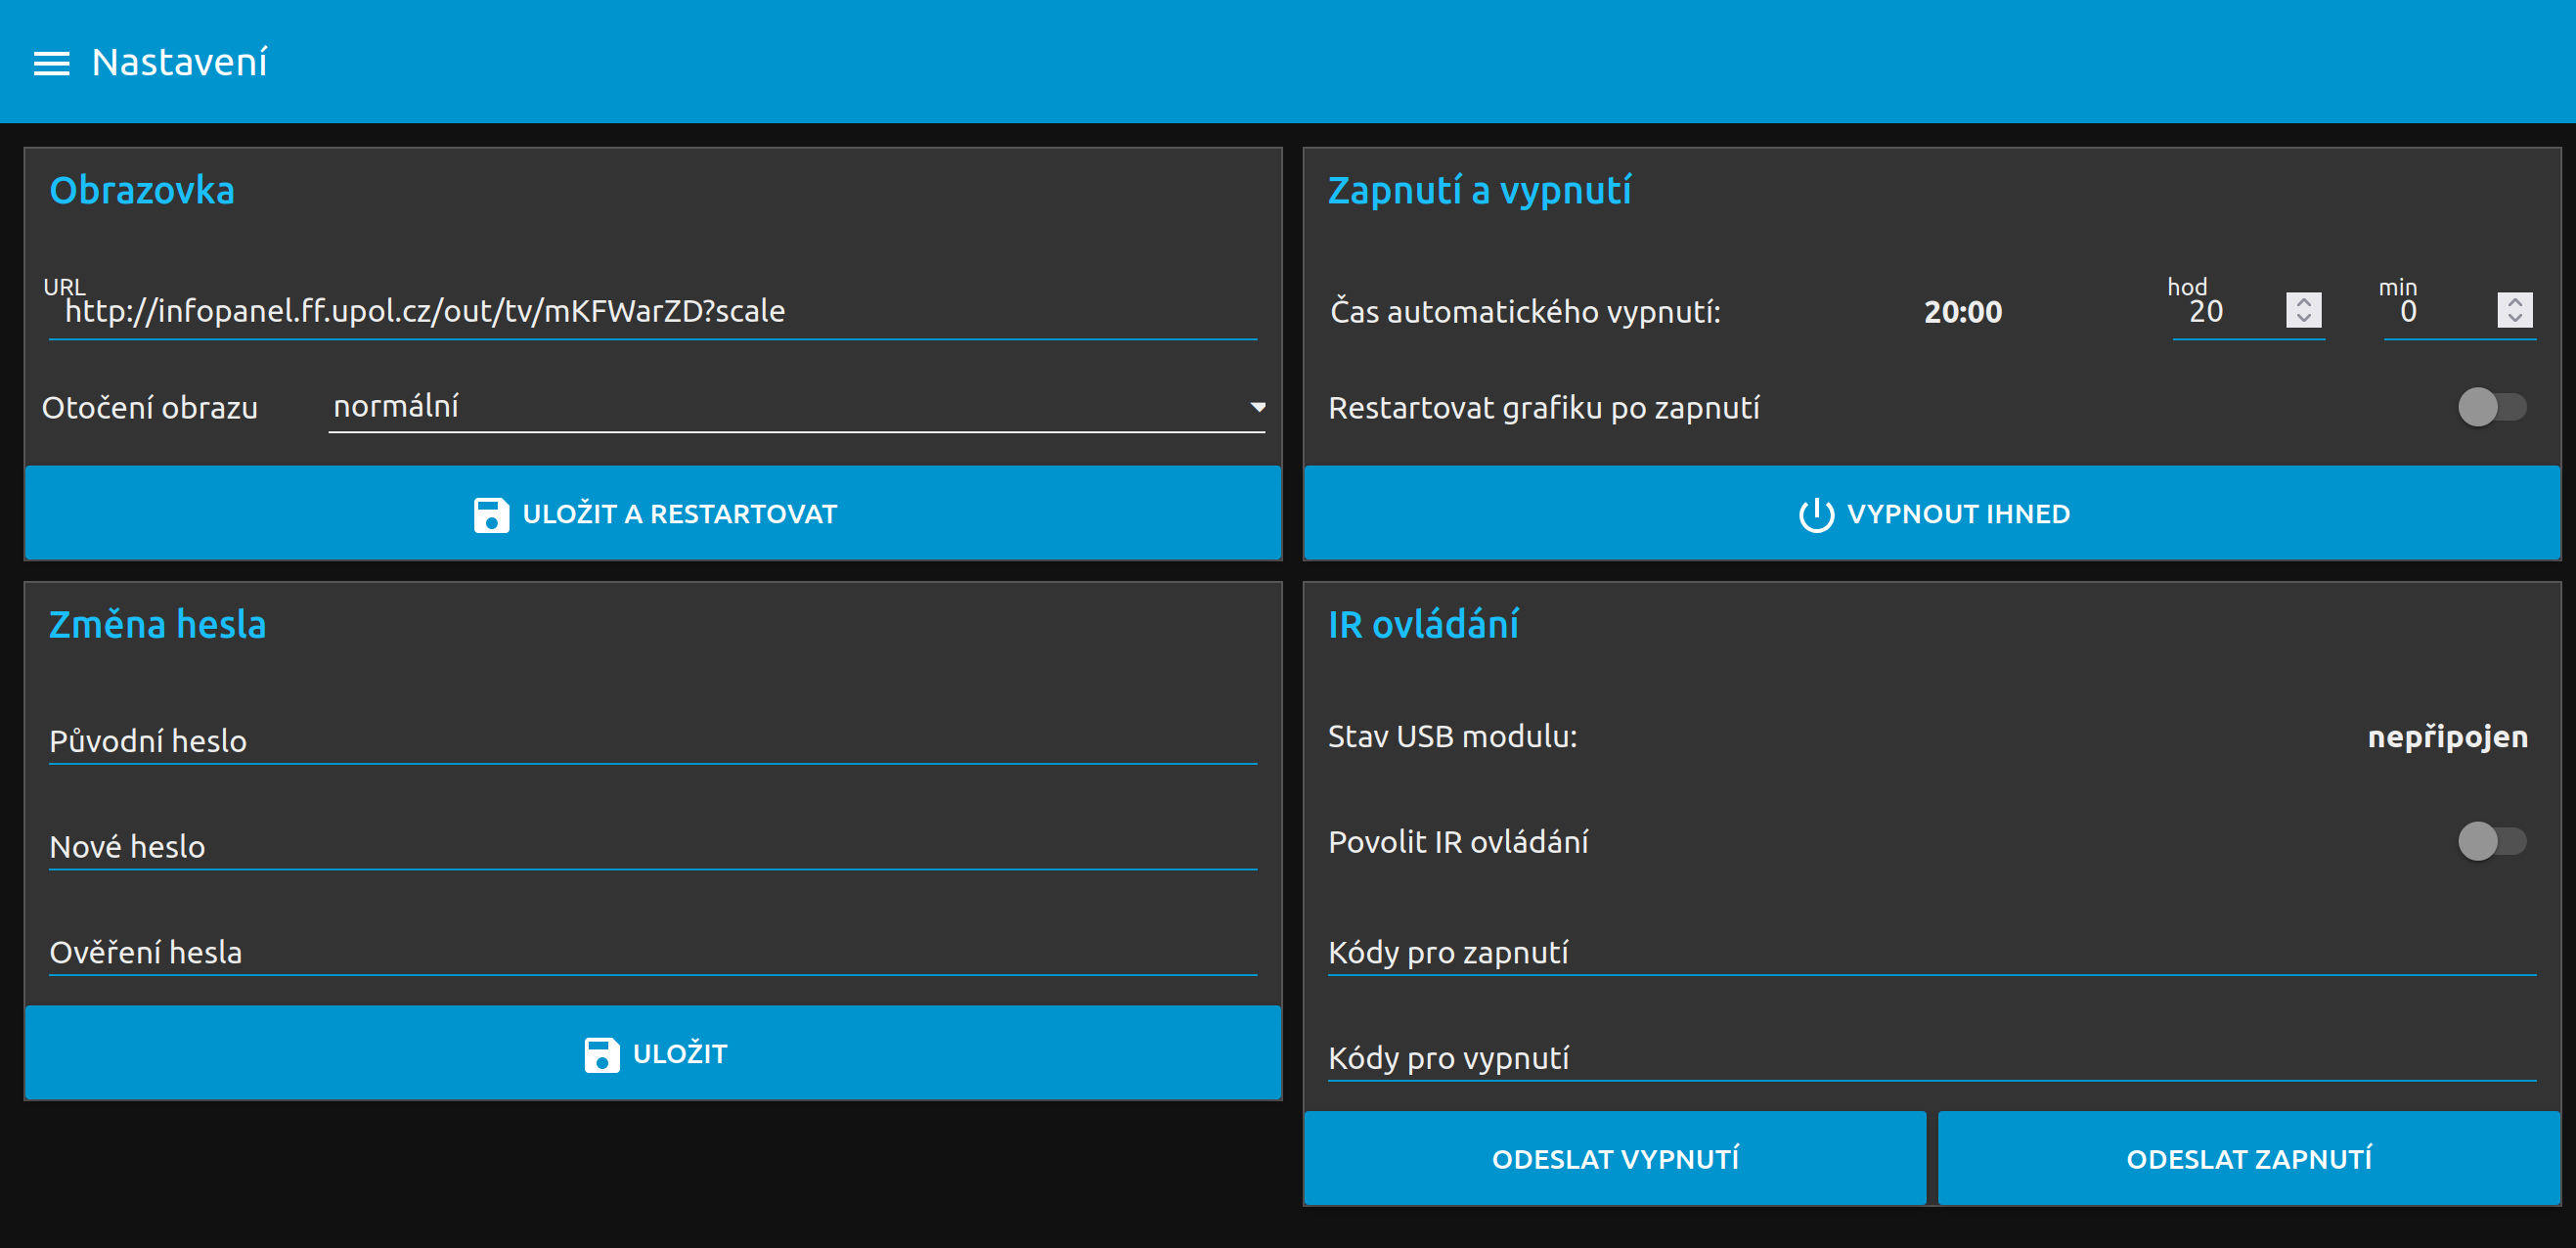Decrease the hod value with down arrow
Image resolution: width=2576 pixels, height=1248 pixels.
2303,319
